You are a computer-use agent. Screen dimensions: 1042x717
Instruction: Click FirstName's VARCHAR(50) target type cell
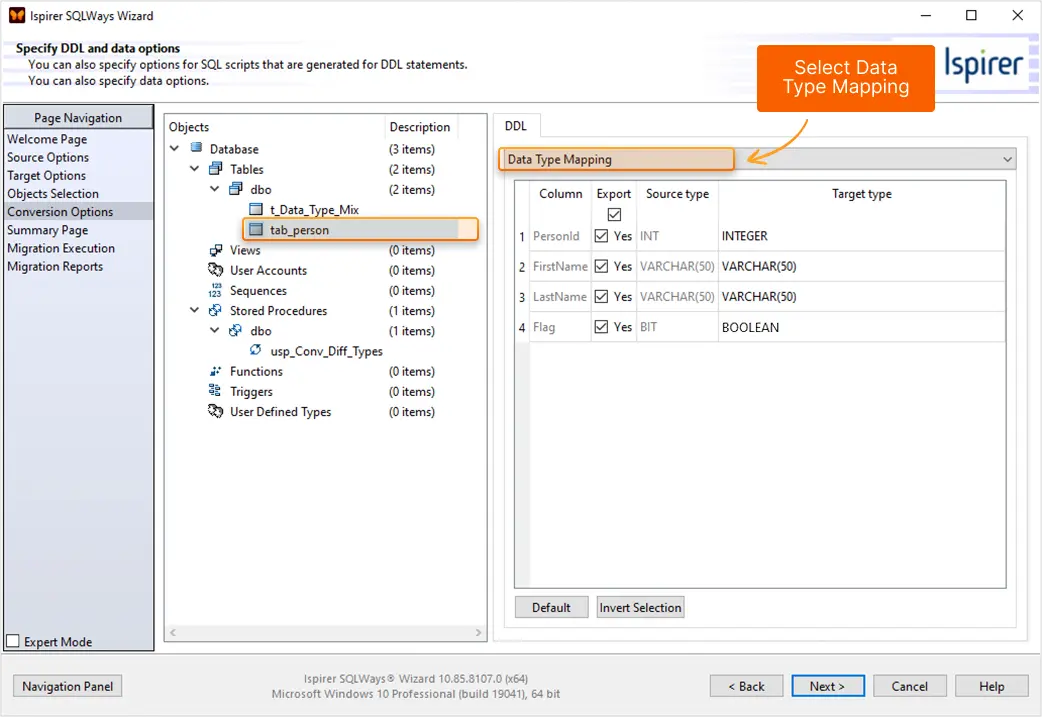[x=862, y=266]
